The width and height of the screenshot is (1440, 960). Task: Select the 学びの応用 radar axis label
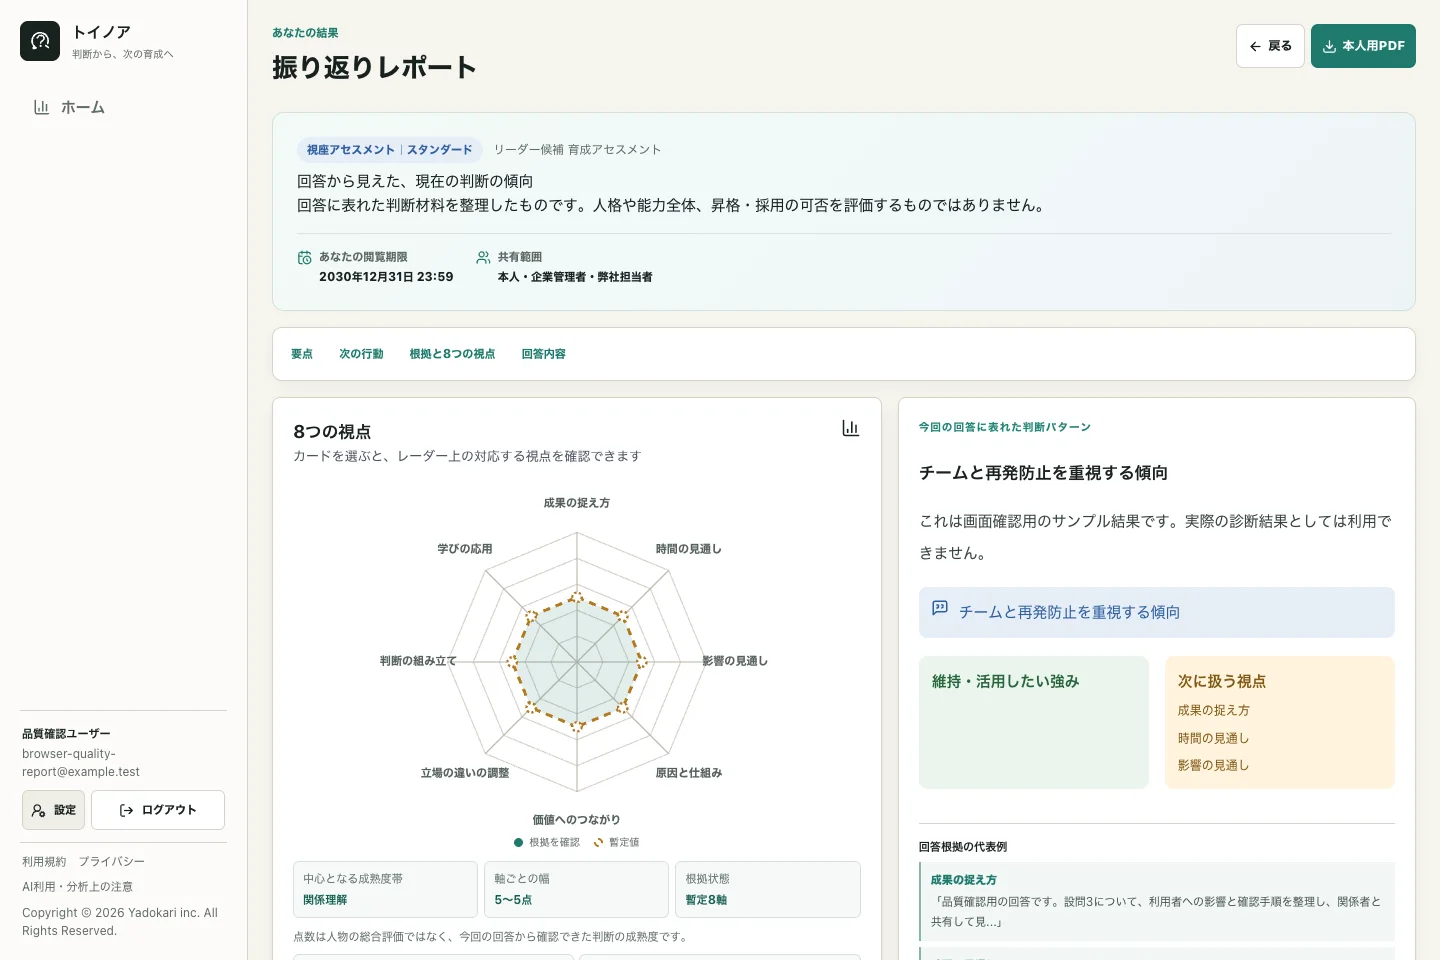(x=465, y=549)
